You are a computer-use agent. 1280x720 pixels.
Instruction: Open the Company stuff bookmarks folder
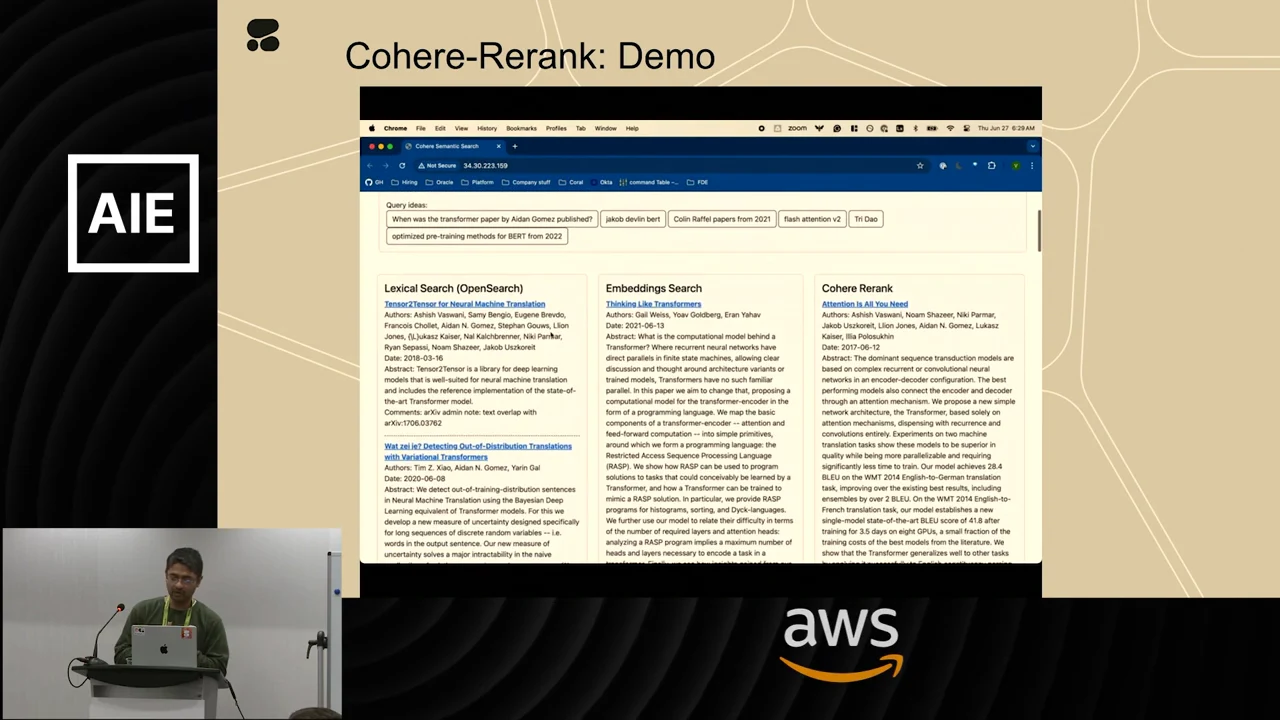click(x=526, y=182)
